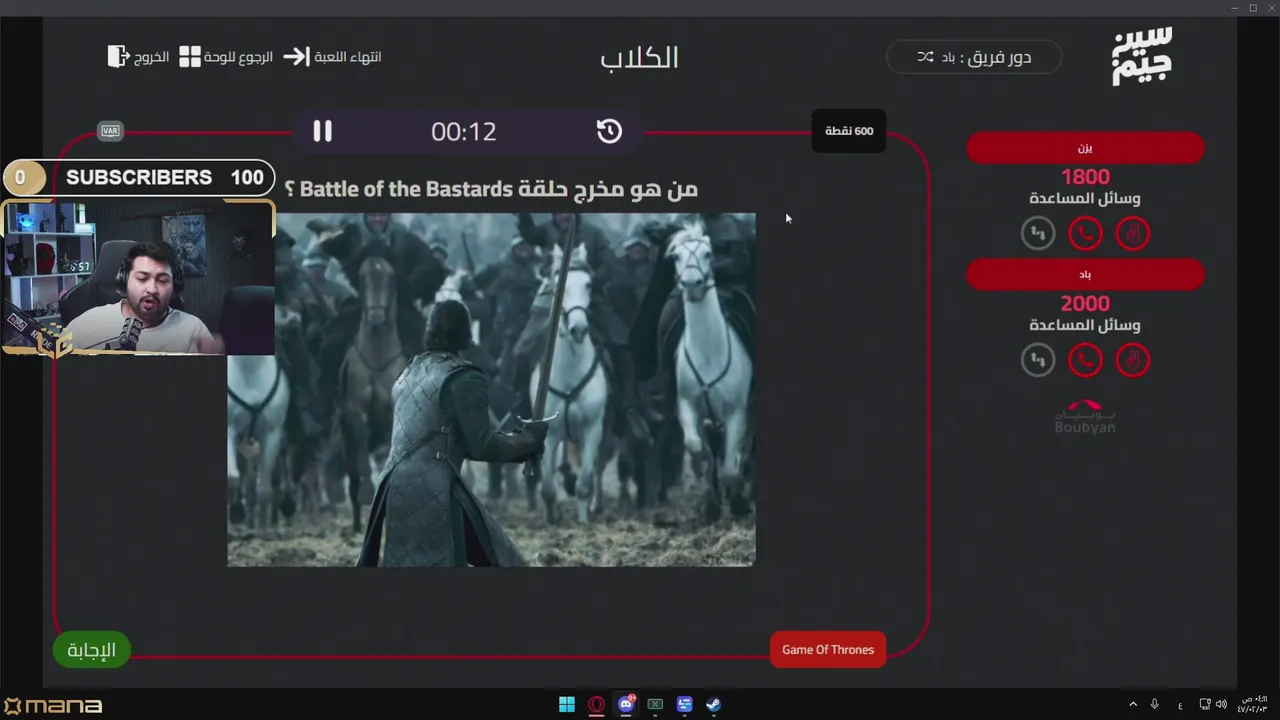Click the سين جيم logo

[1142, 57]
